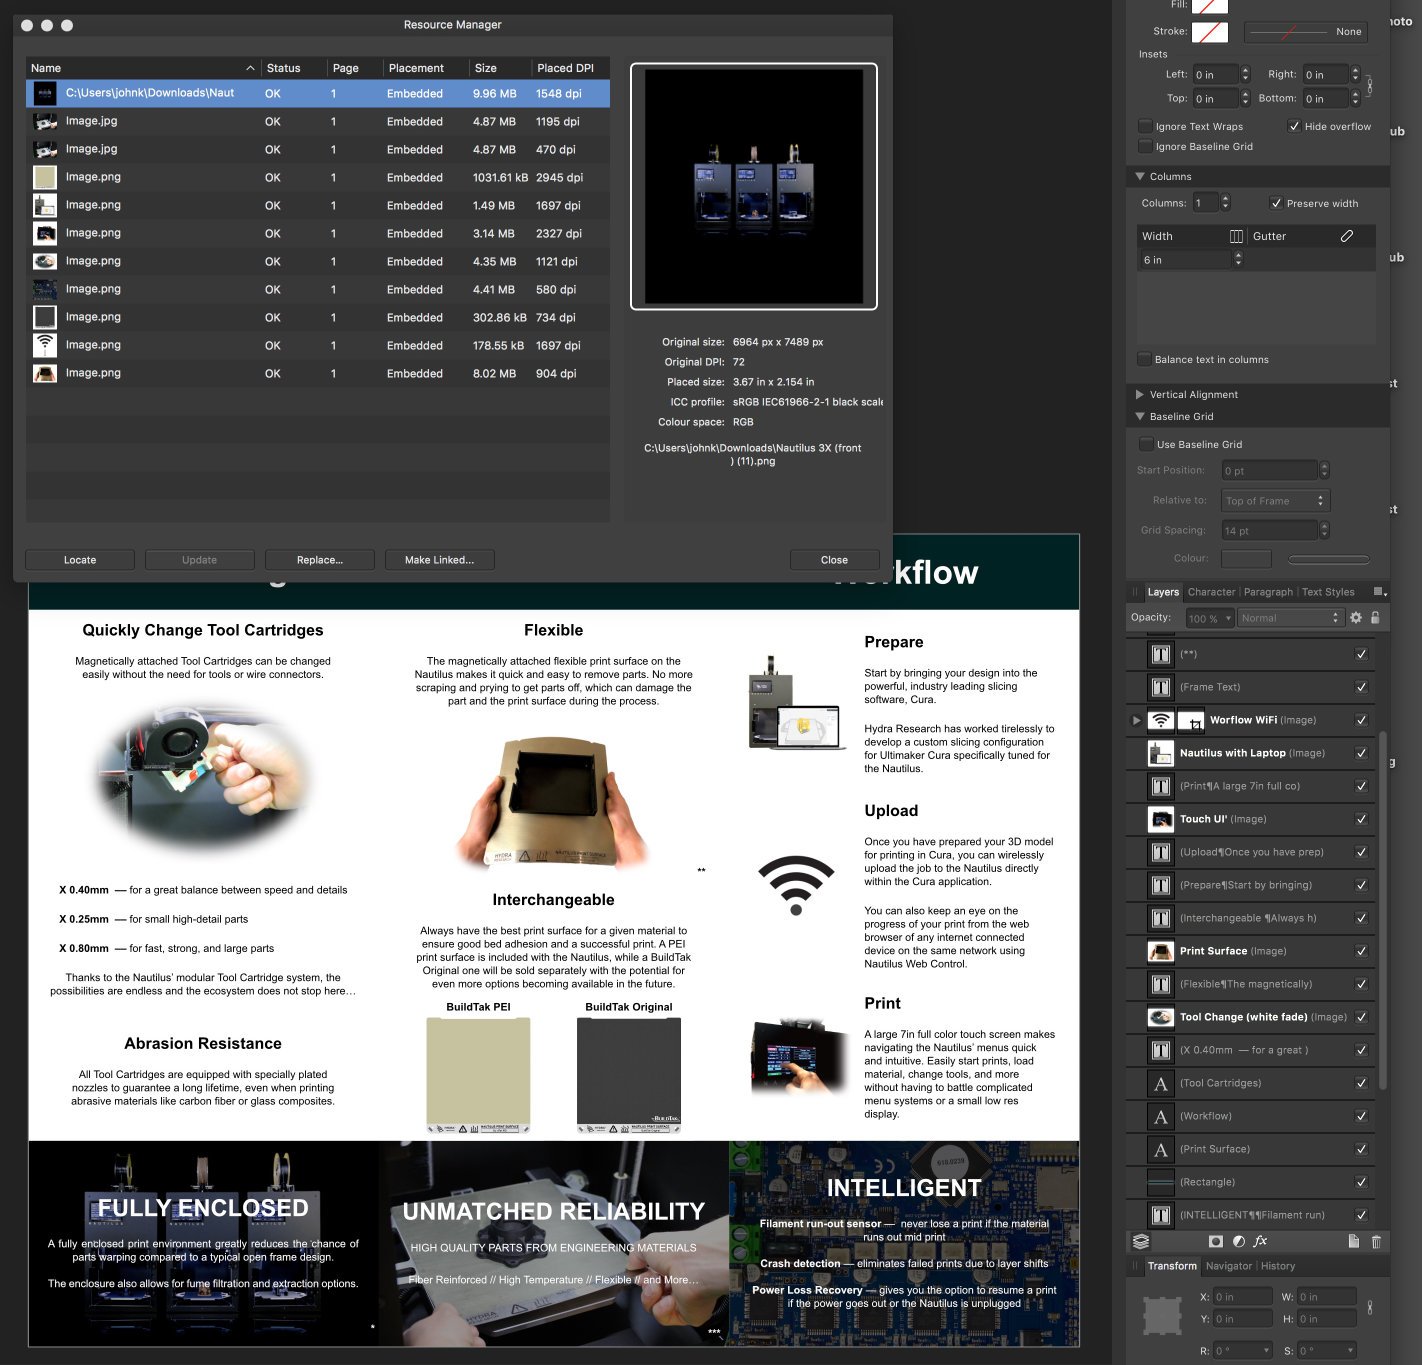Click the (Frame Text) layer frame icon
Image resolution: width=1422 pixels, height=1365 pixels.
click(x=1161, y=687)
